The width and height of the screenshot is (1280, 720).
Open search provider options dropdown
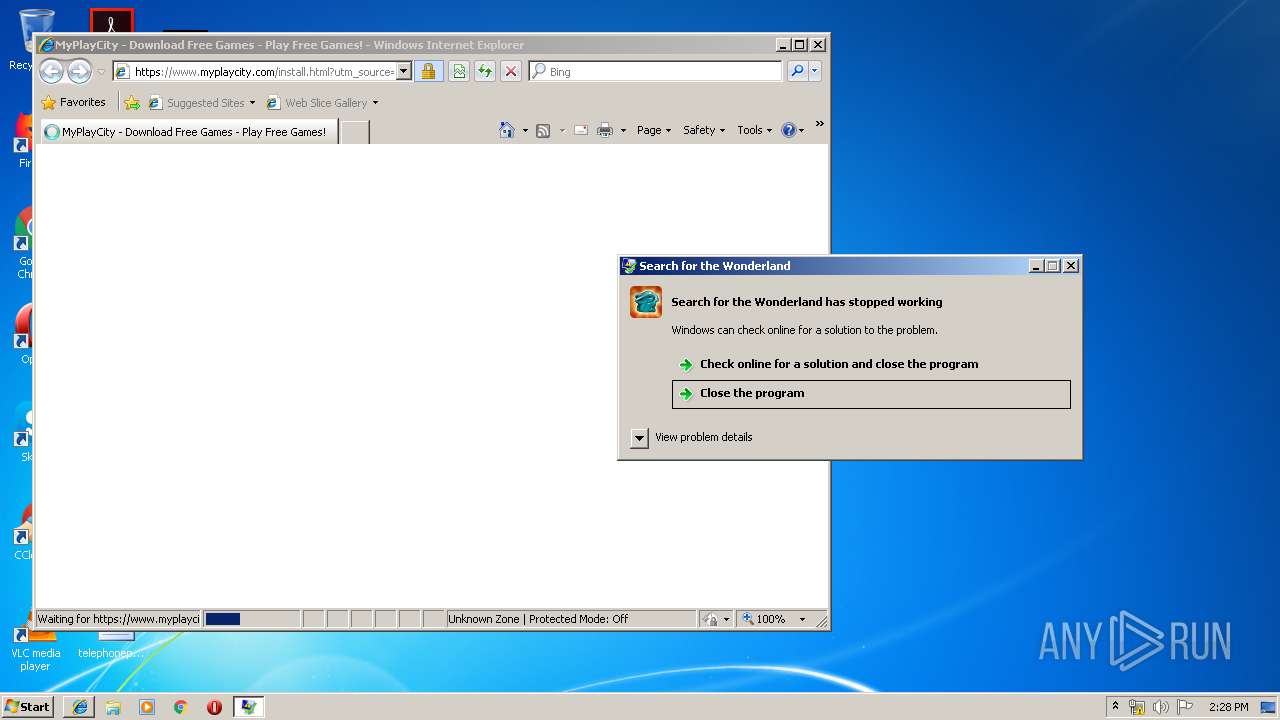point(815,72)
